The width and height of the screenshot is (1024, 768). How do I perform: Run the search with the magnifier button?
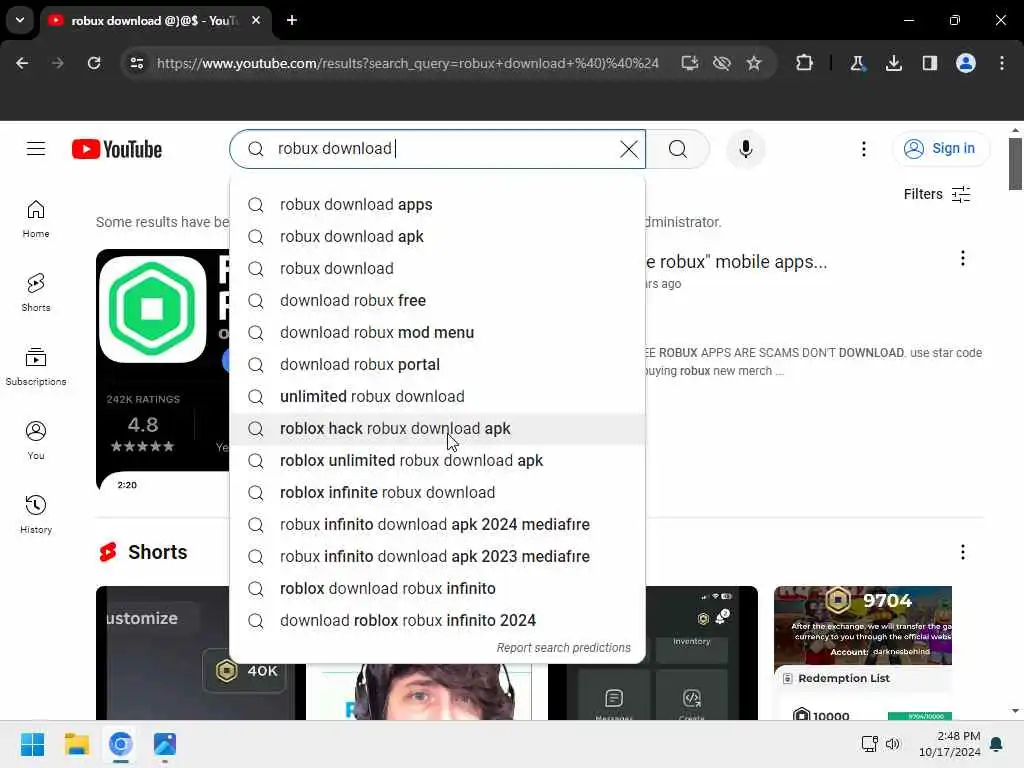click(678, 149)
